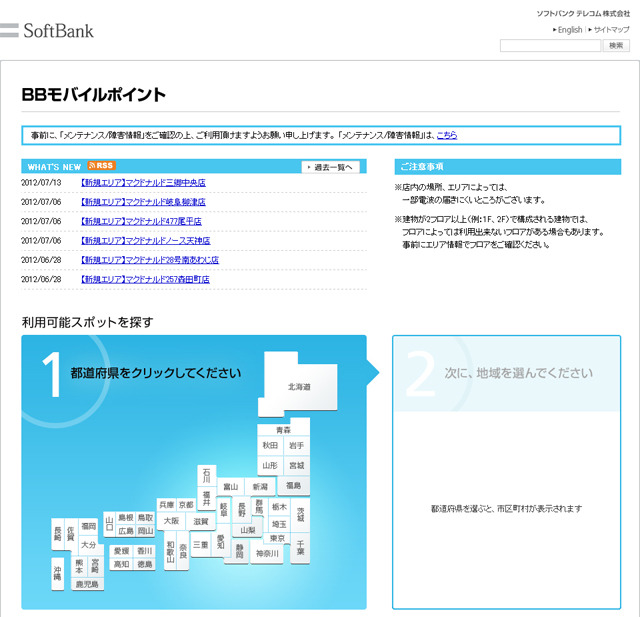Viewport: 640px width, 617px height.
Task: Select 熊本 prefecture on map
Action: tap(79, 566)
